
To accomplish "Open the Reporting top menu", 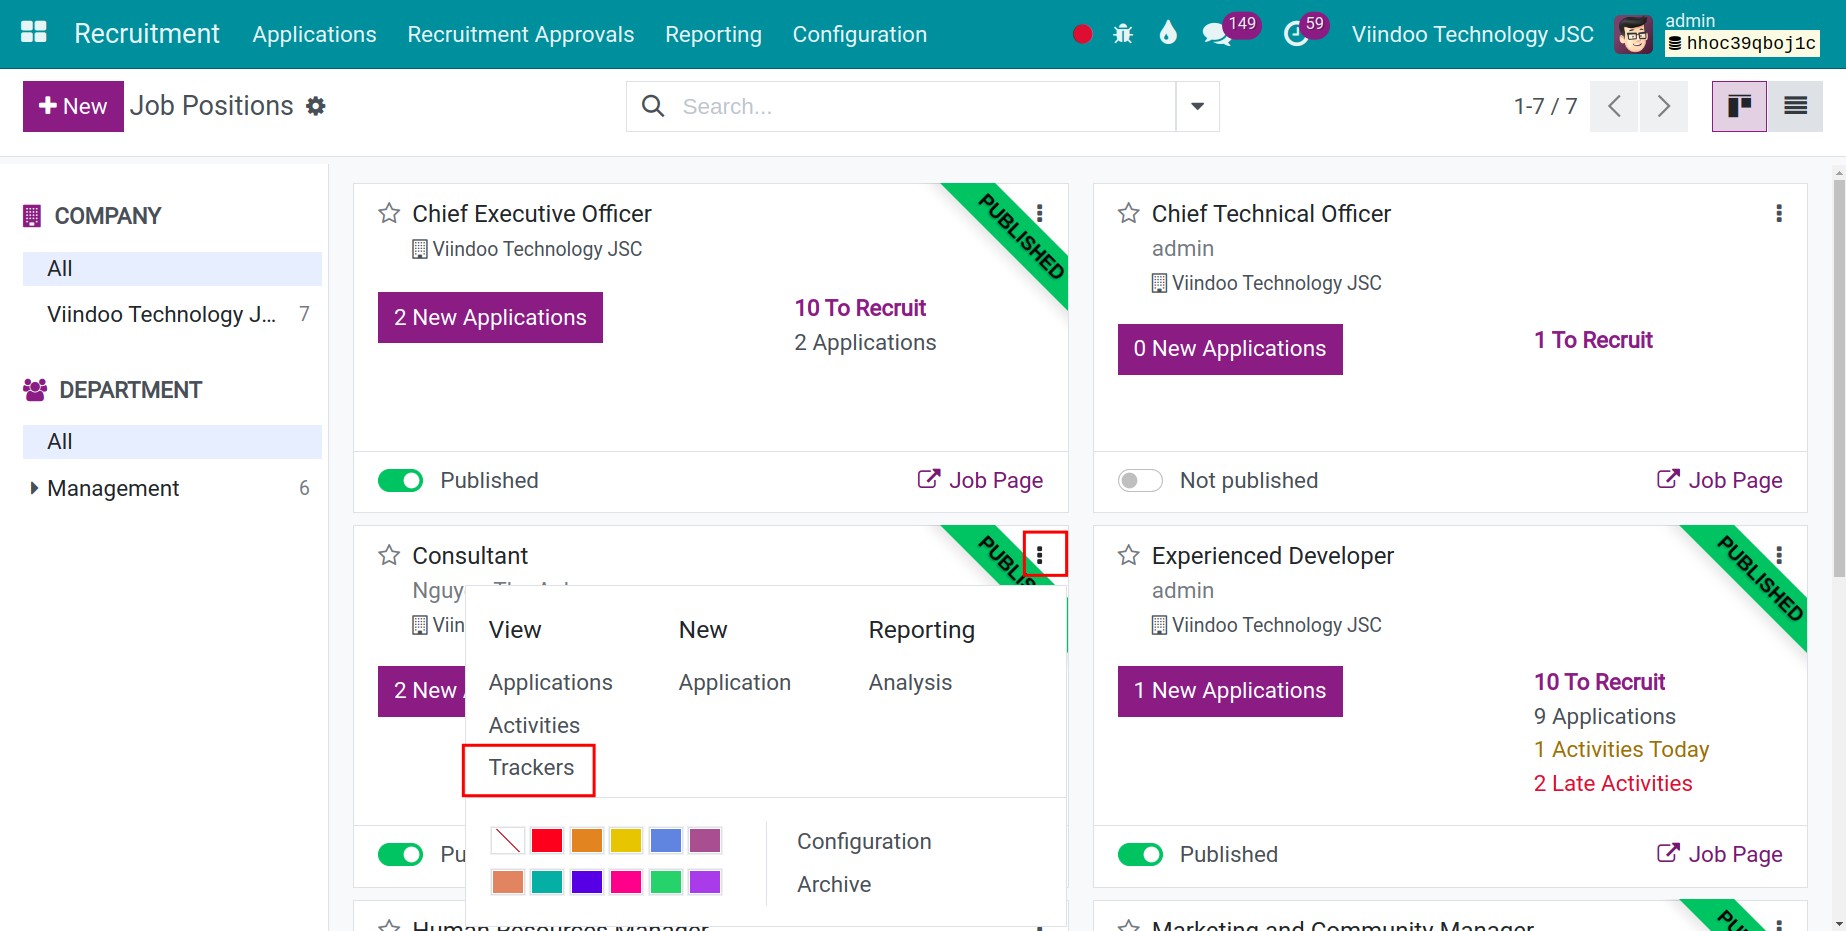I will (713, 34).
